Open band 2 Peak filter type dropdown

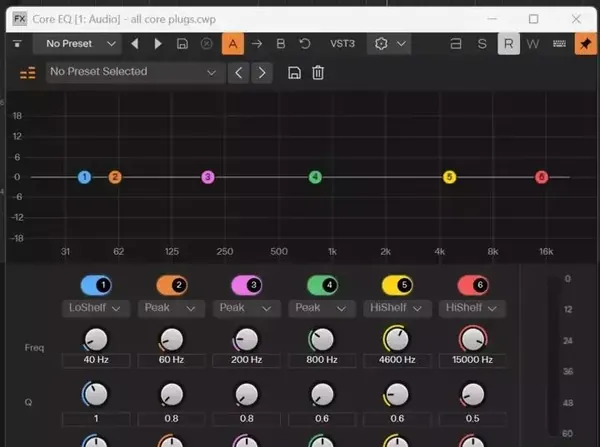pyautogui.click(x=171, y=308)
